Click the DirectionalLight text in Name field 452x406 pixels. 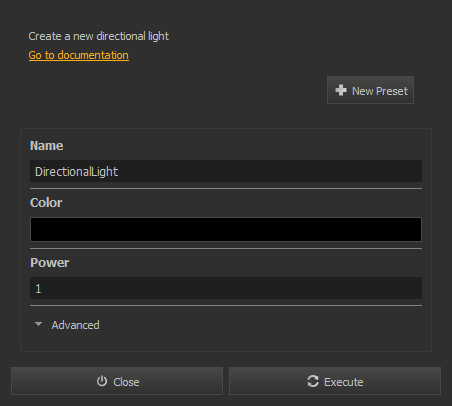coord(76,172)
